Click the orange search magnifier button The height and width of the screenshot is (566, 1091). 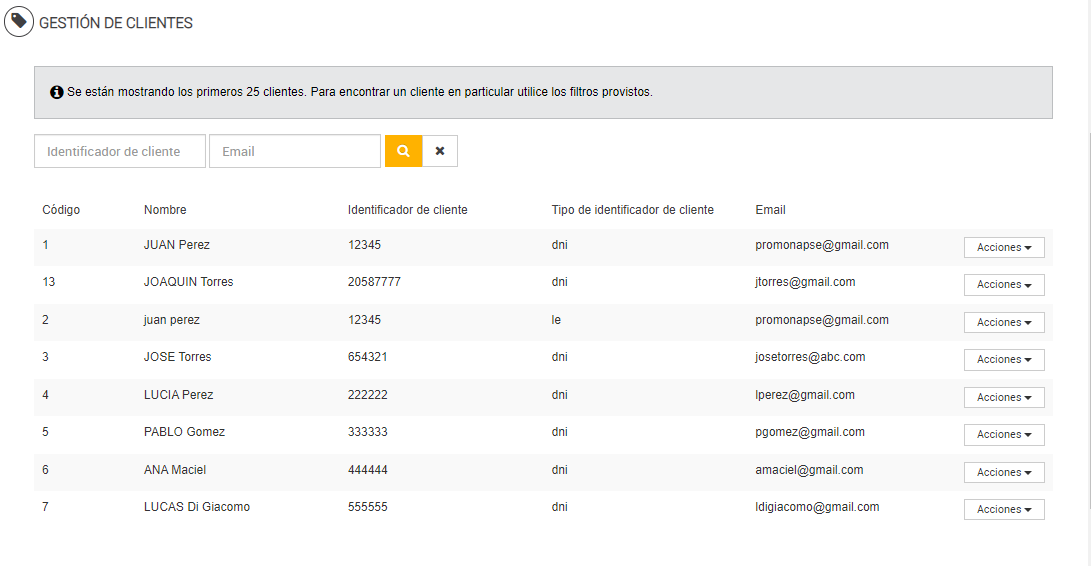(x=403, y=151)
